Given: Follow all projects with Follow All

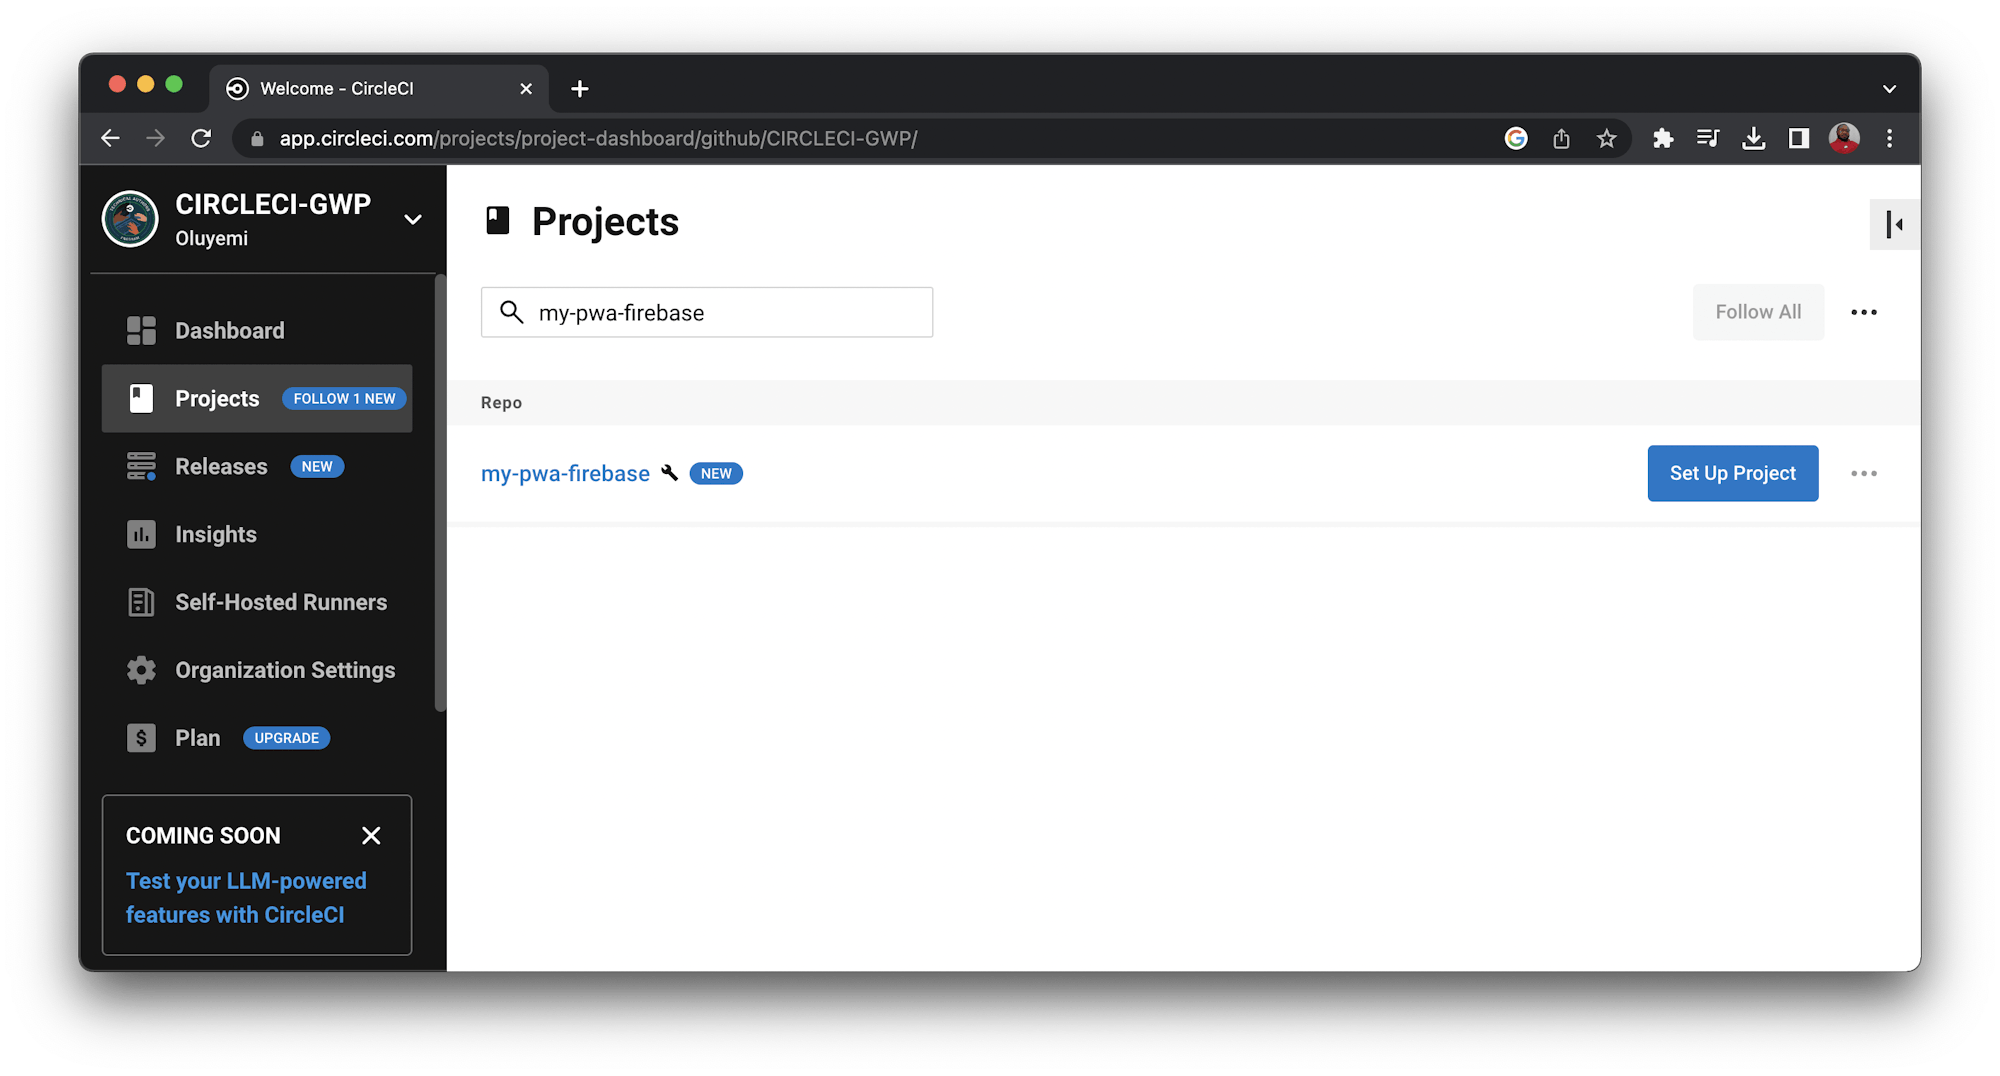Looking at the screenshot, I should 1757,312.
